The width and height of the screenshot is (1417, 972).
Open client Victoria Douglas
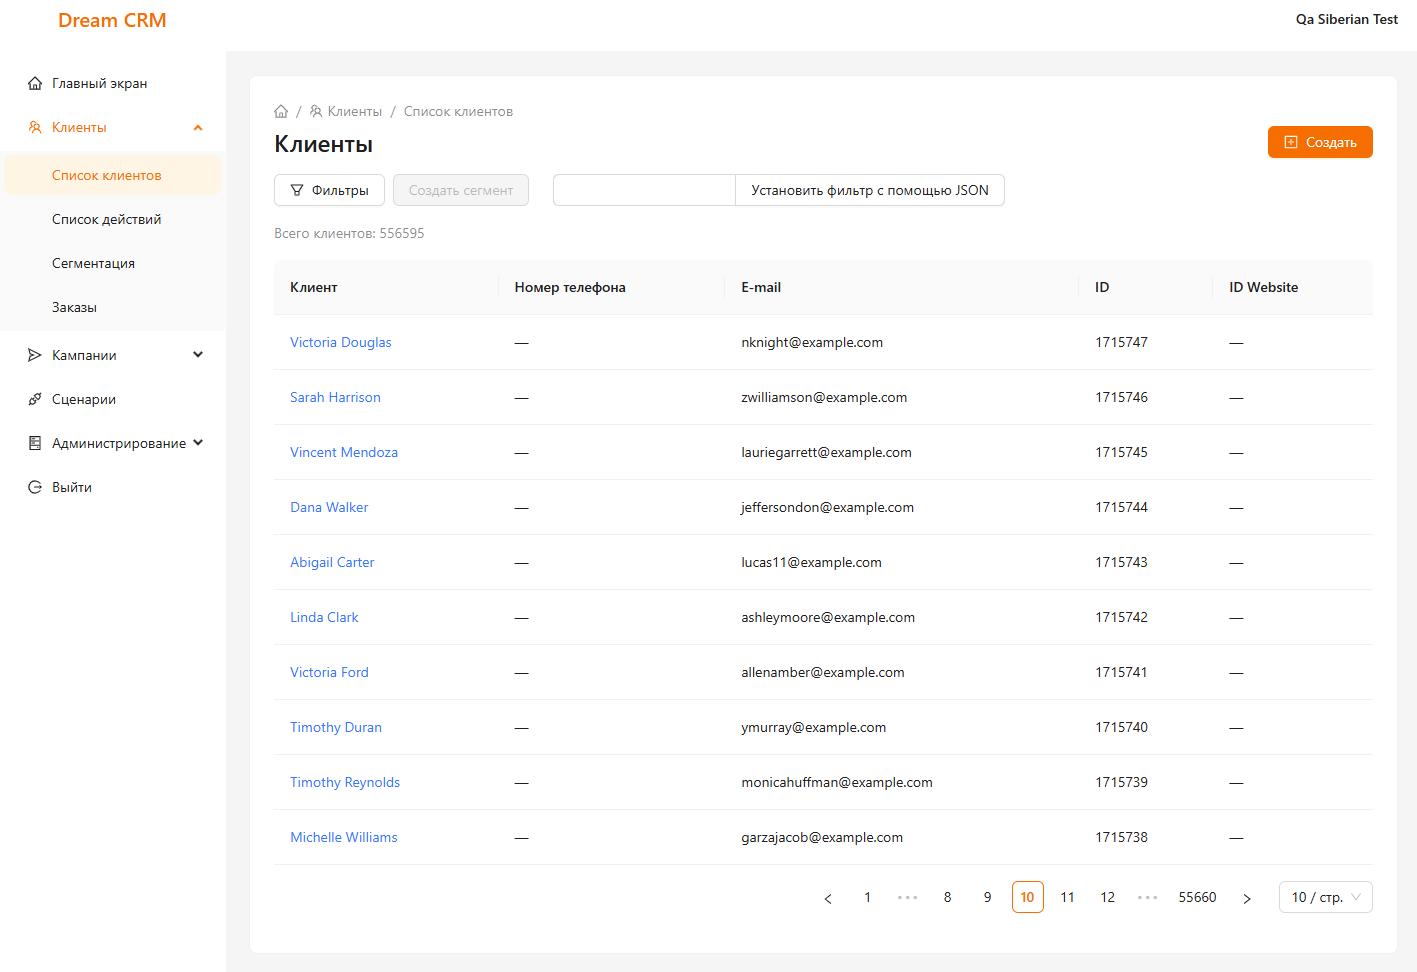coord(341,342)
